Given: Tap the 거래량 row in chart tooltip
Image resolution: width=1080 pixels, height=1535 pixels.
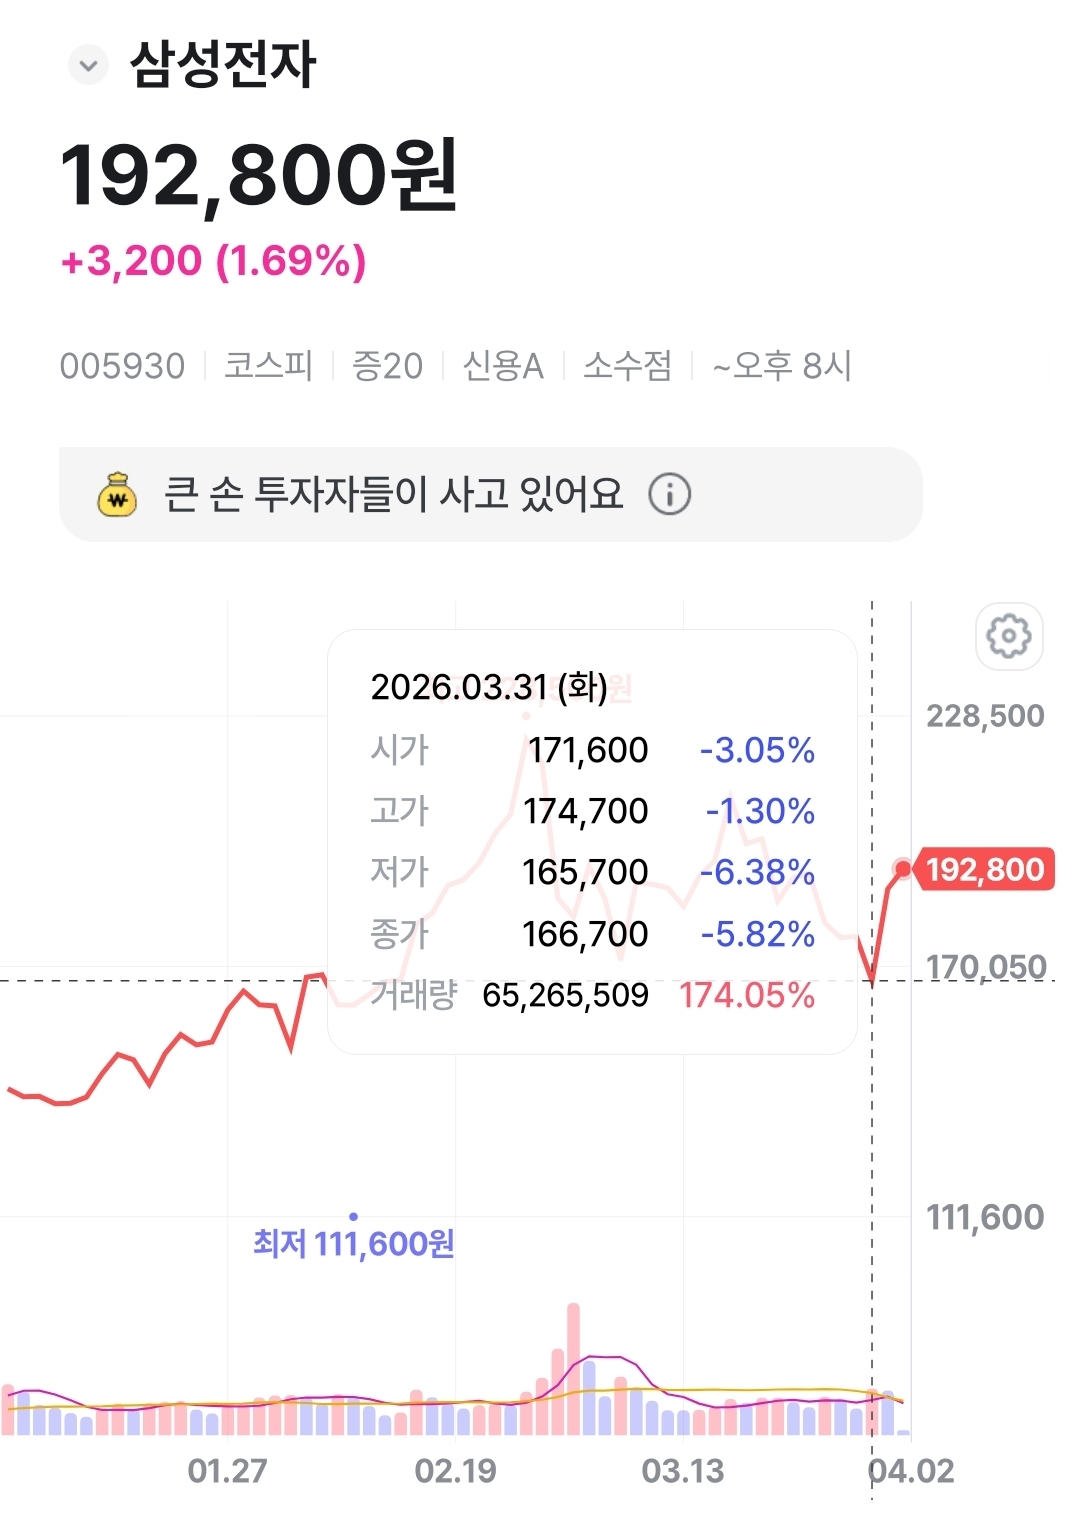Looking at the screenshot, I should [592, 995].
